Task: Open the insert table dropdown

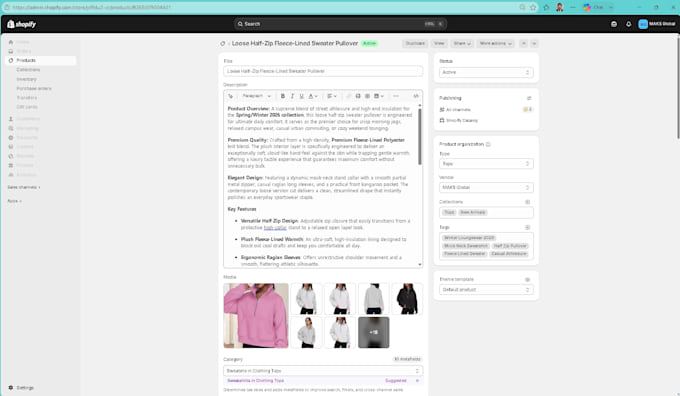Action: click(x=379, y=96)
